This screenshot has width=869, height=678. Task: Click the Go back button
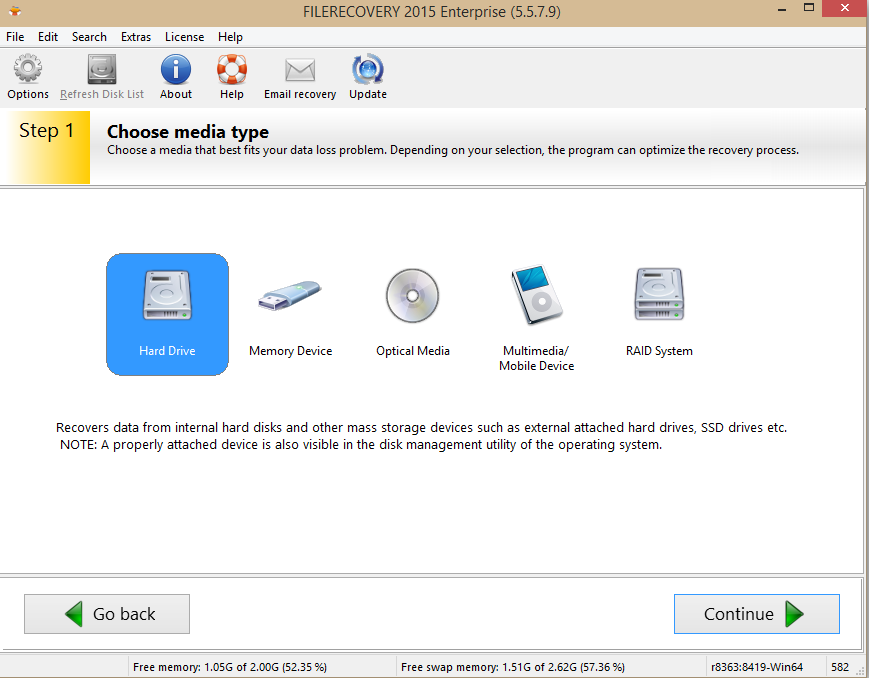coord(107,614)
